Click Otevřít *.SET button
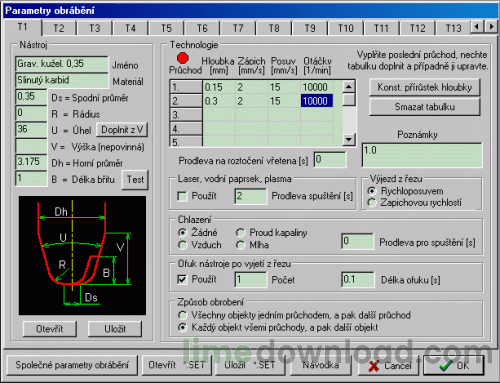 click(x=177, y=365)
